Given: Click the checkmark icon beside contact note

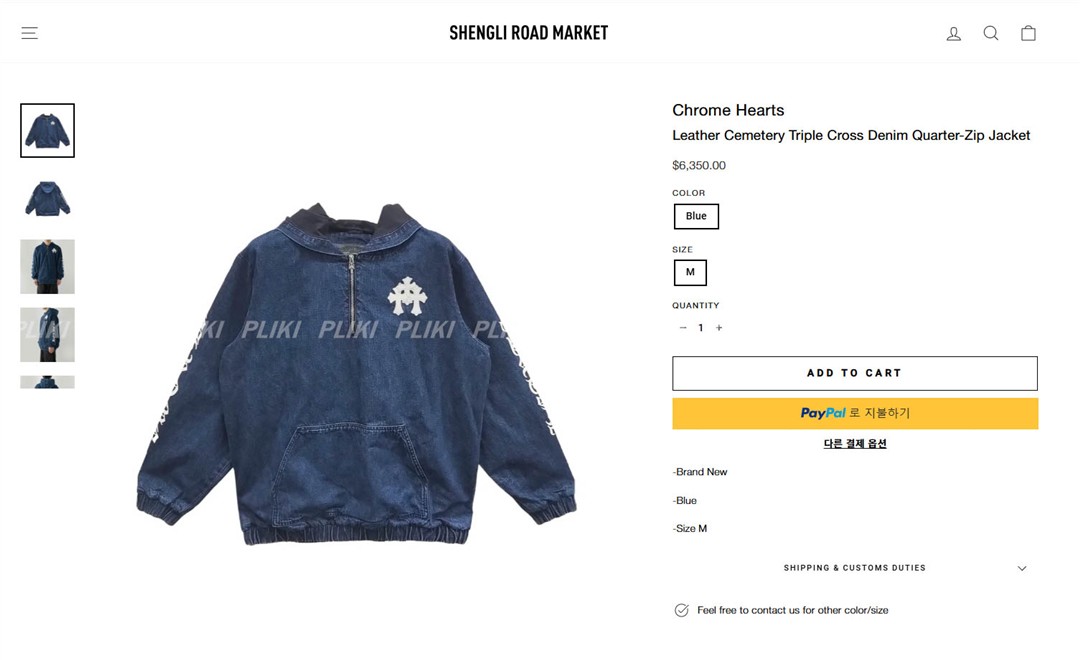Looking at the screenshot, I should pyautogui.click(x=681, y=610).
